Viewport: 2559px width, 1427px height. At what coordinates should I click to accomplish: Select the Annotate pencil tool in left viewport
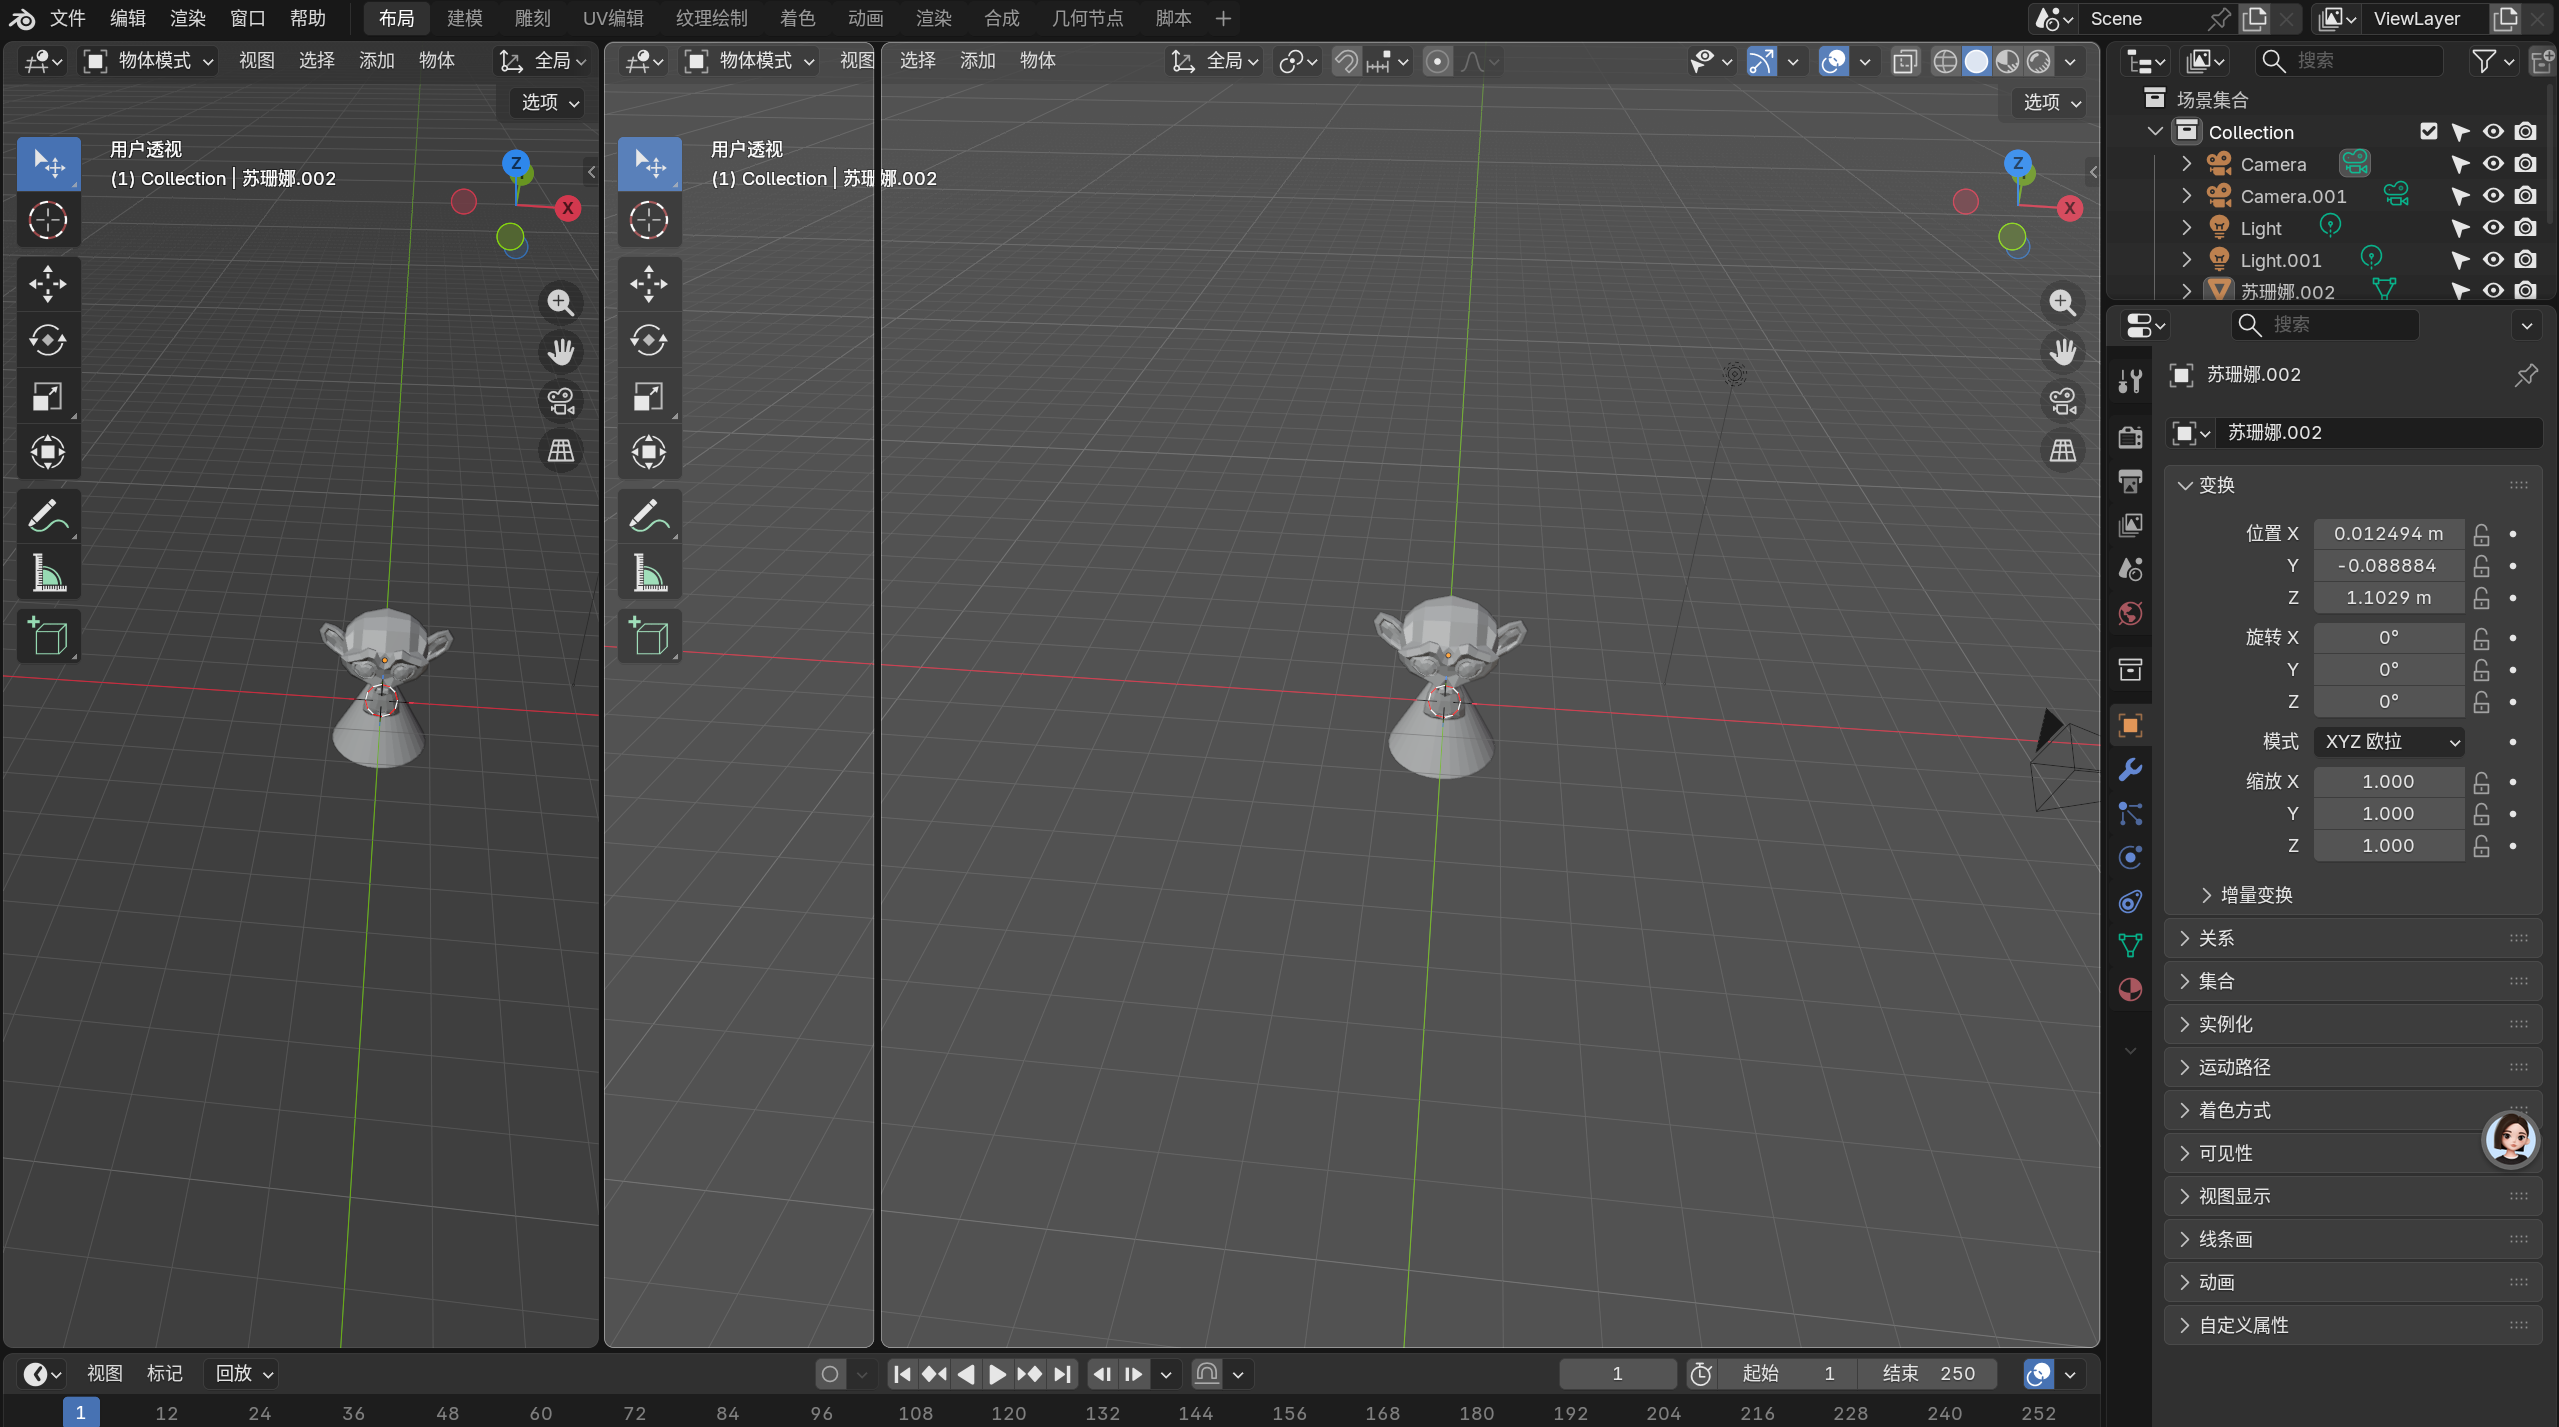(48, 516)
